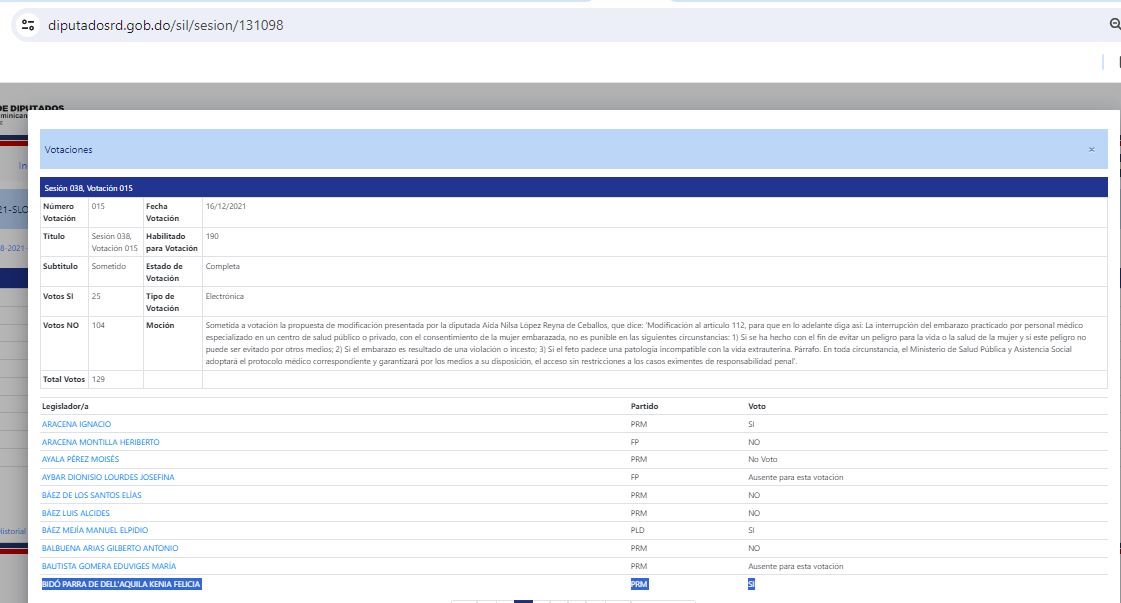Open legislator ARACENA IGNACIO profile
Screen dimensions: 1121x603
pos(76,425)
